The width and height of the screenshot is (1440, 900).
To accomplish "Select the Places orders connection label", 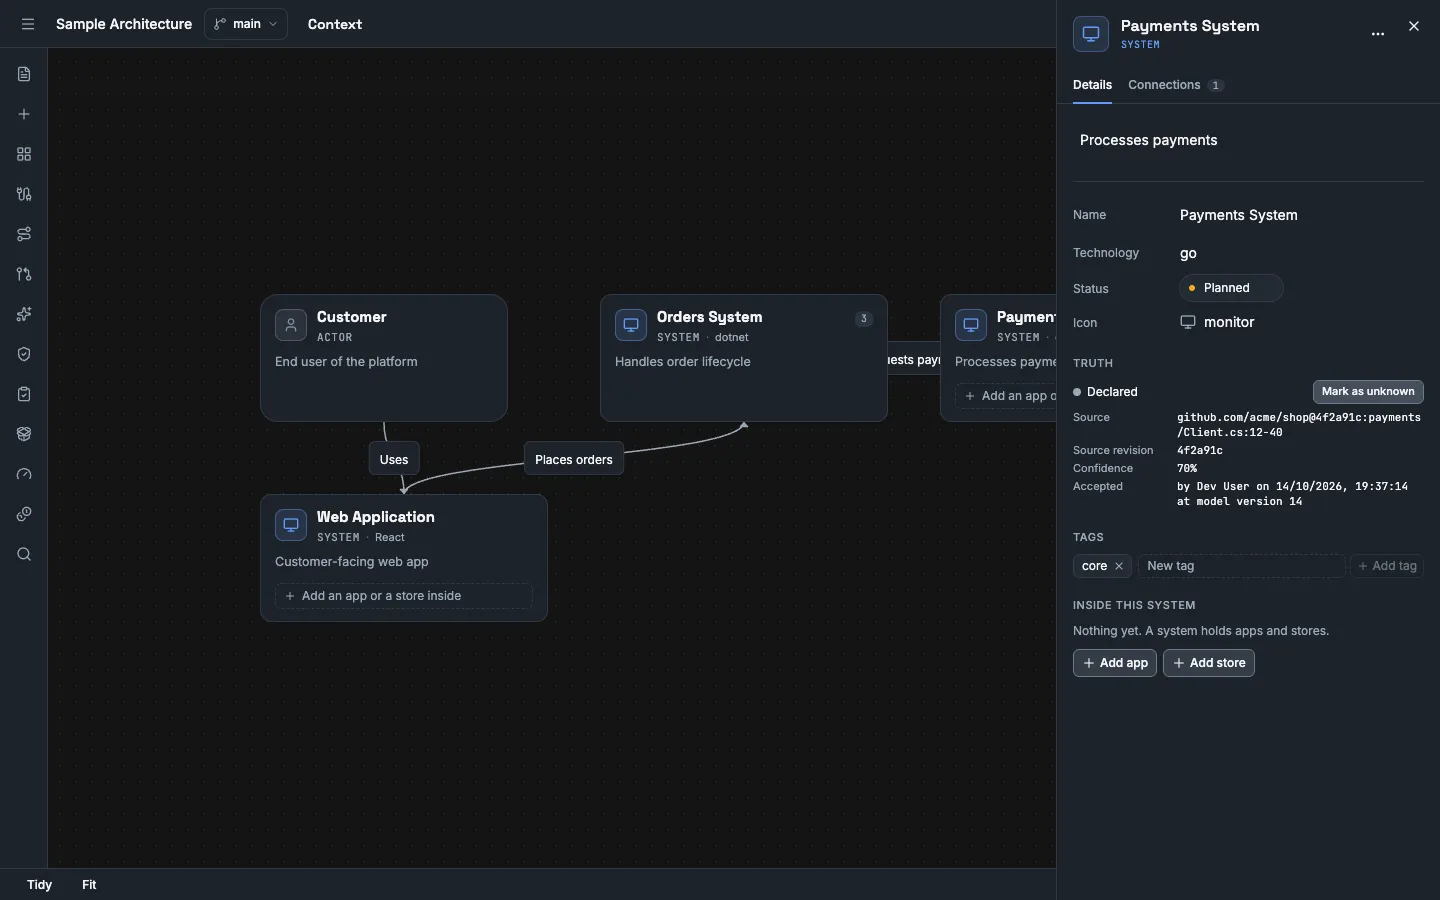I will pyautogui.click(x=574, y=459).
